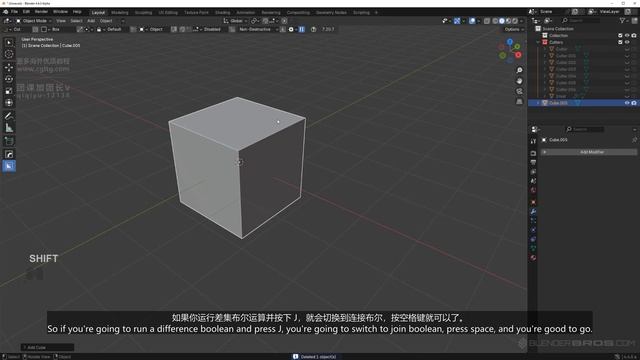Open the viewport Add menu
Viewport: 640px width, 360px height.
click(x=91, y=21)
